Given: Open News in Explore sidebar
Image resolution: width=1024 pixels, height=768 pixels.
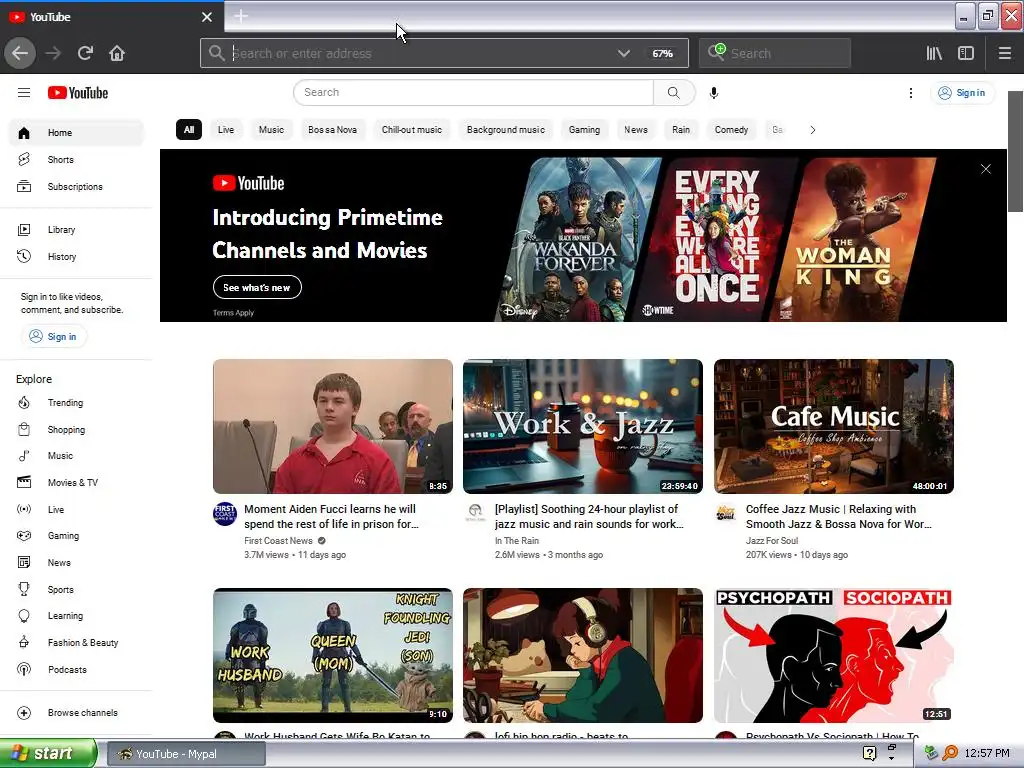Looking at the screenshot, I should click(76, 562).
